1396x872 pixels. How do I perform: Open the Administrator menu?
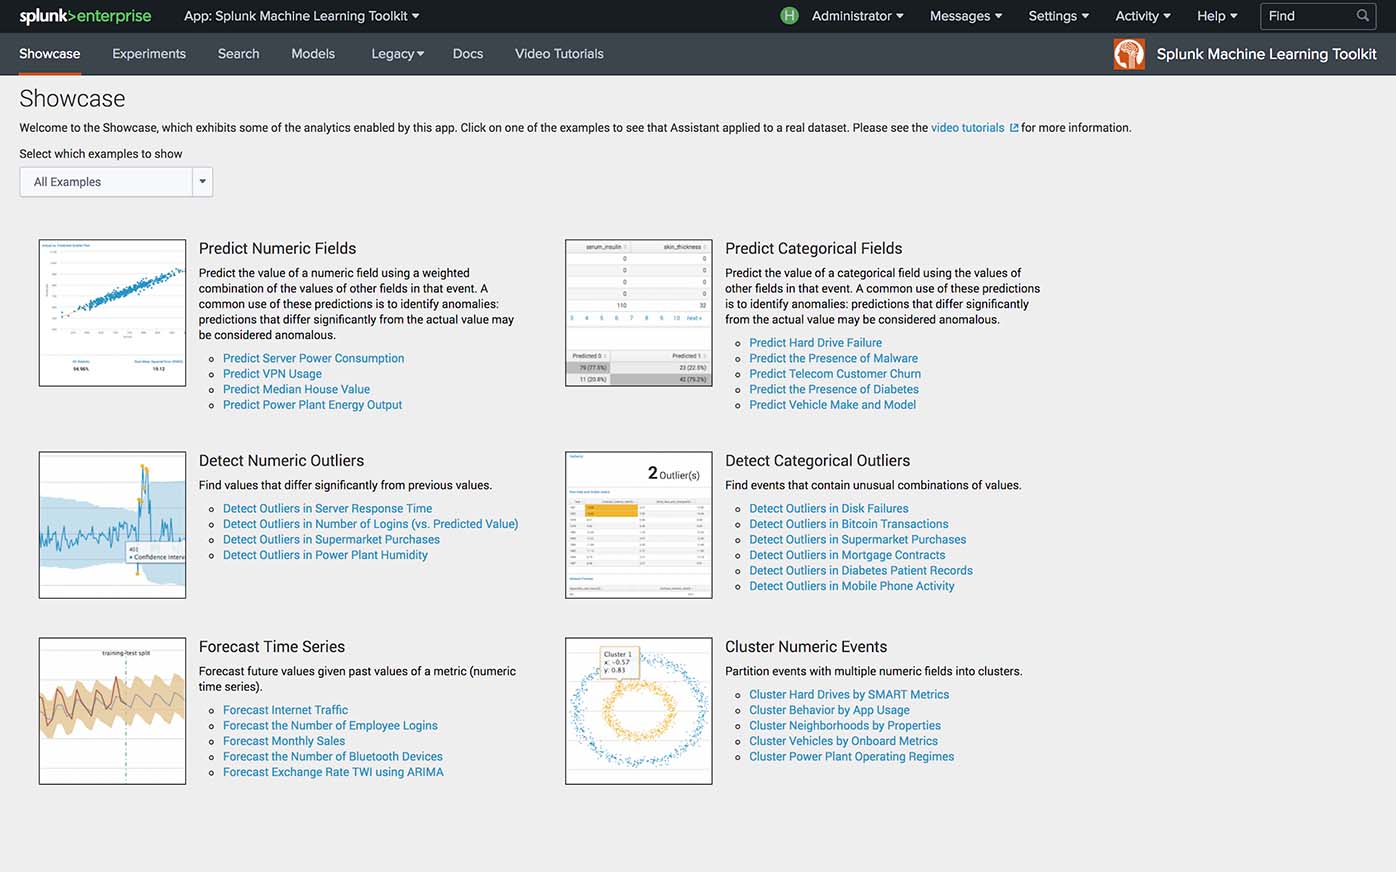857,16
